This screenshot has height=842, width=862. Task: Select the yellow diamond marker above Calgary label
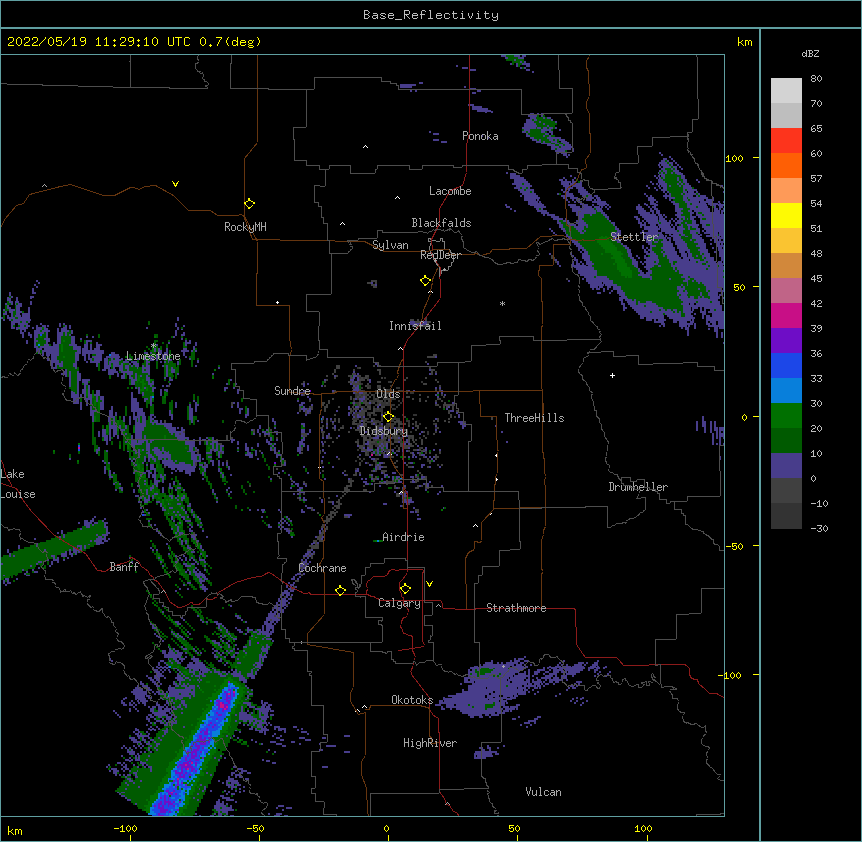pos(405,589)
